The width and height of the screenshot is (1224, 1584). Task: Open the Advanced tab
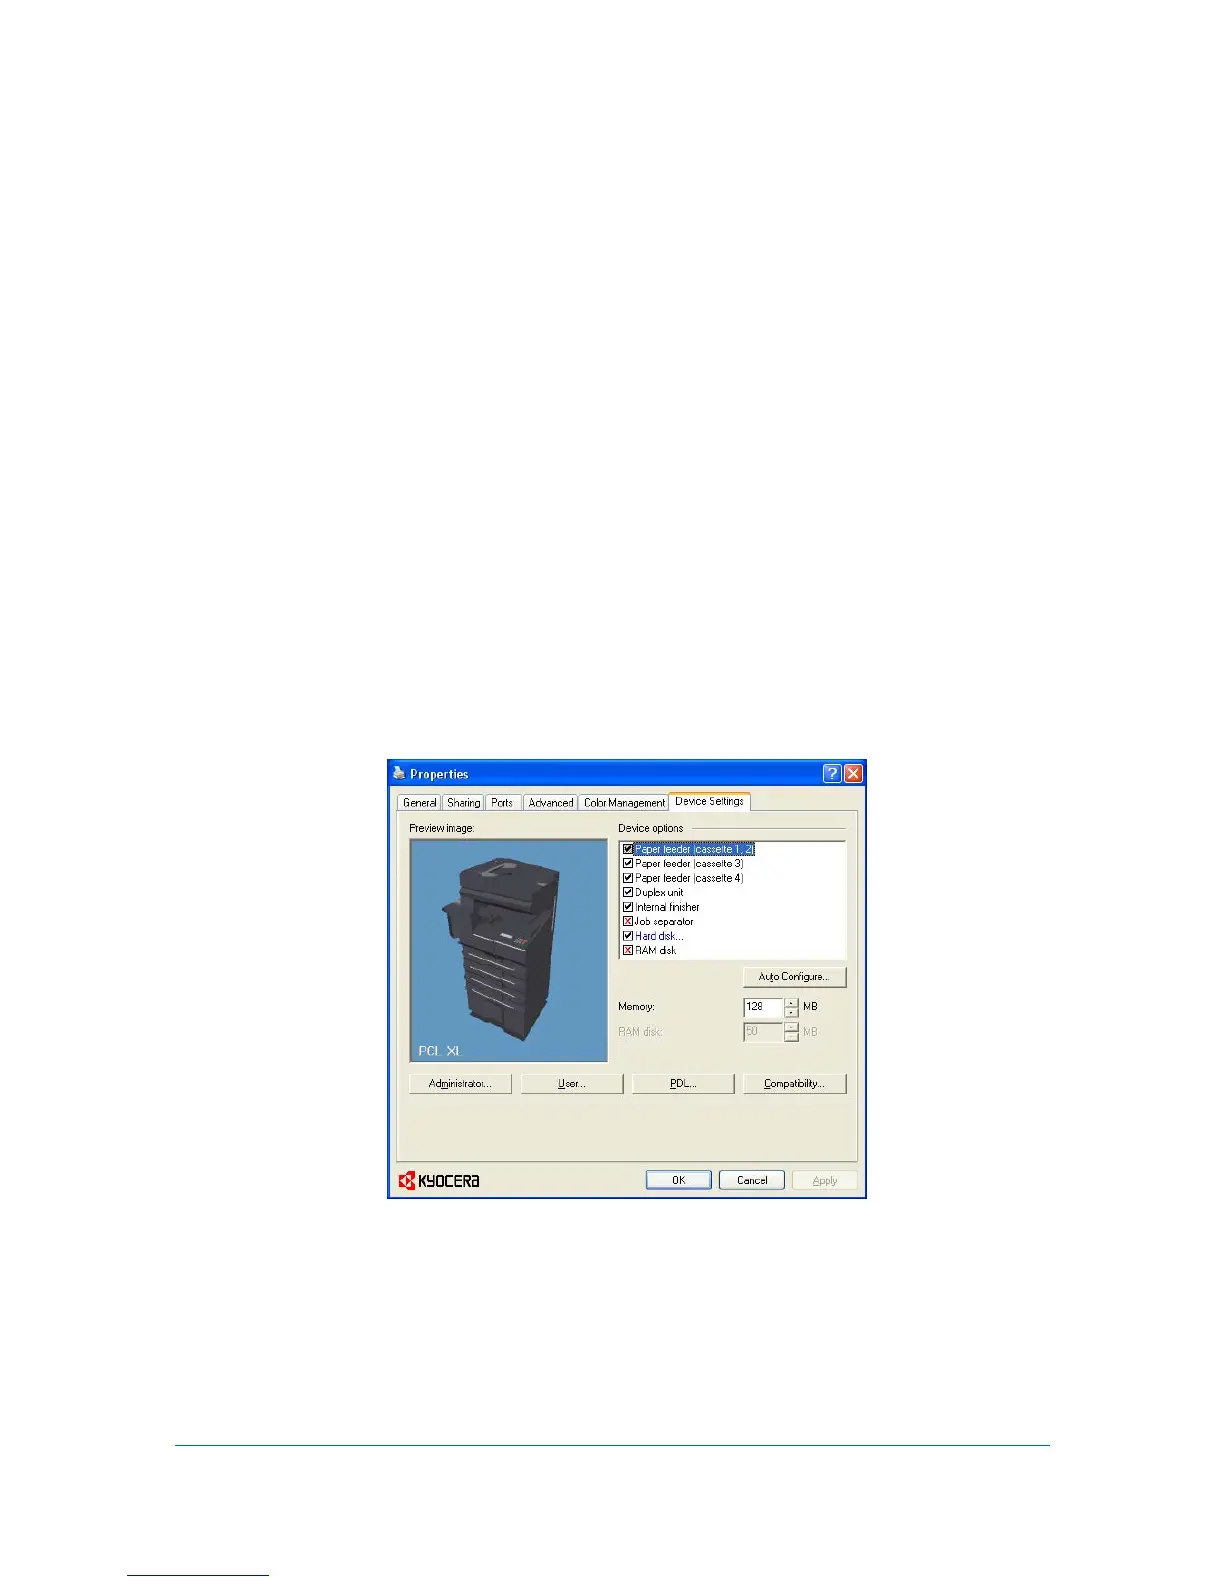coord(550,803)
